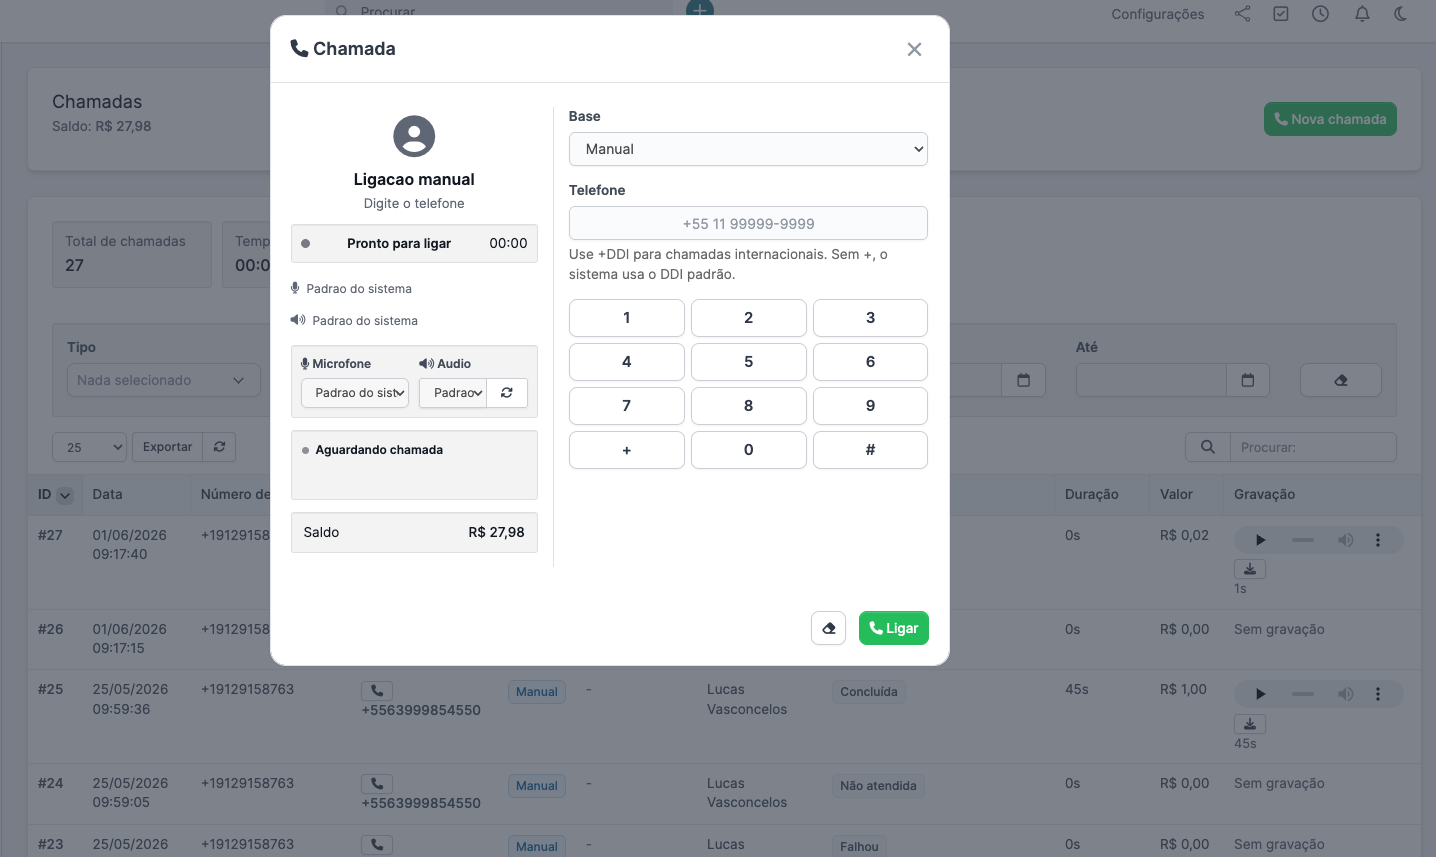Click the share icon in top bar
1436x857 pixels.
(1242, 14)
